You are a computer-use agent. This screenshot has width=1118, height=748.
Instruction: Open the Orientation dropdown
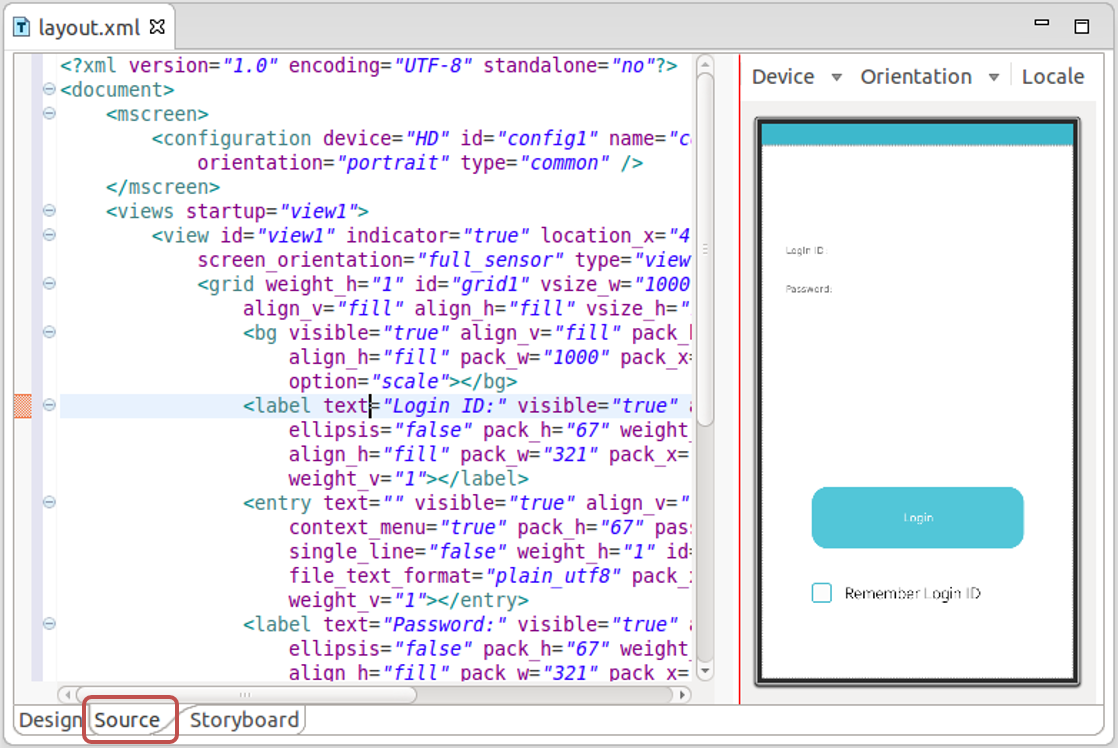[930, 77]
